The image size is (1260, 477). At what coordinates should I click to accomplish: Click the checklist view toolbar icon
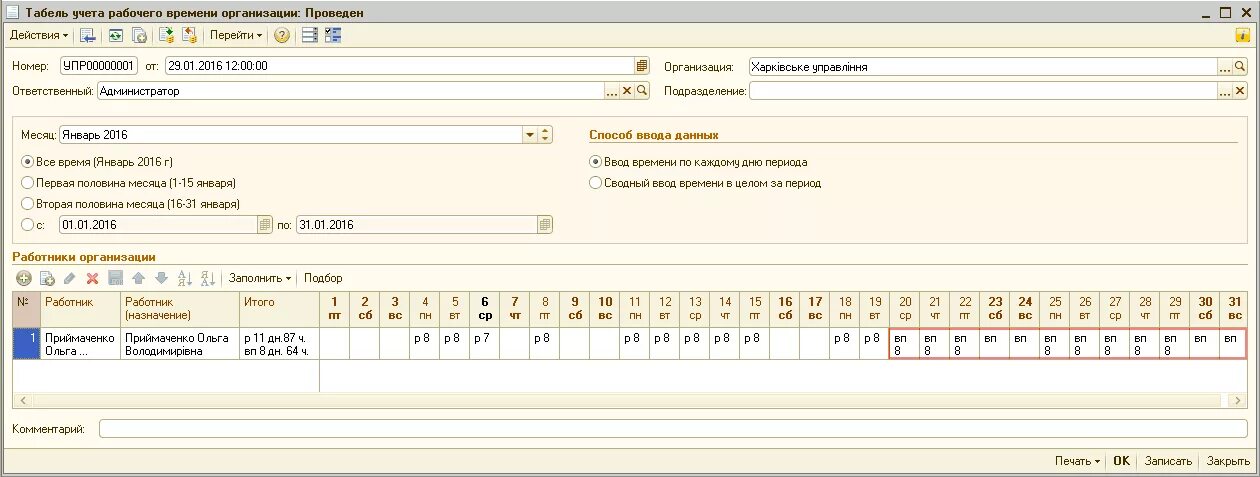pos(334,35)
